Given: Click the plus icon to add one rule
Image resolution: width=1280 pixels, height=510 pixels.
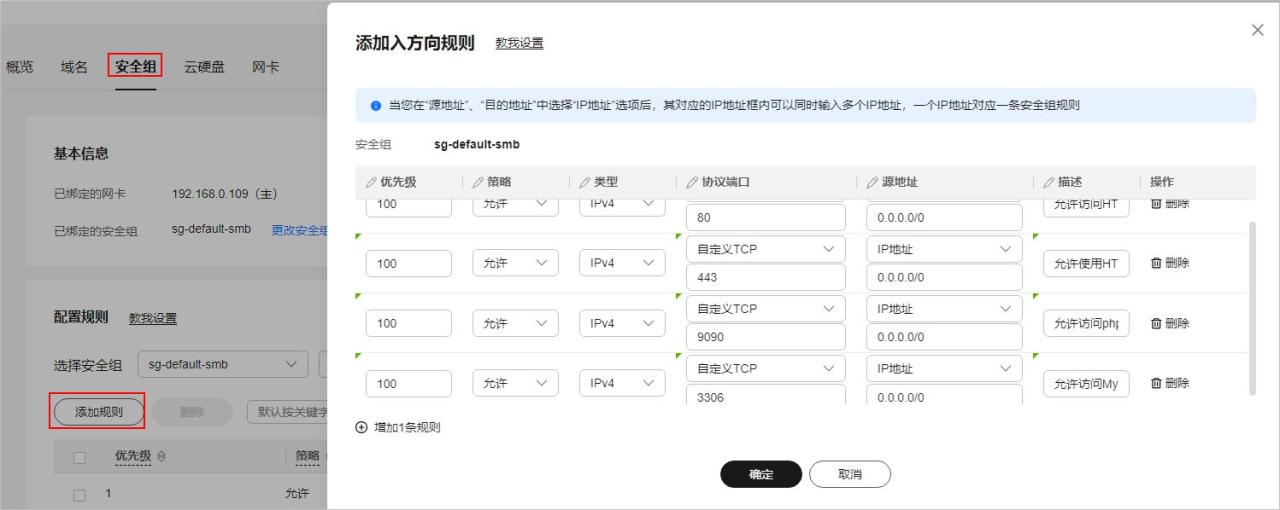Looking at the screenshot, I should (362, 428).
